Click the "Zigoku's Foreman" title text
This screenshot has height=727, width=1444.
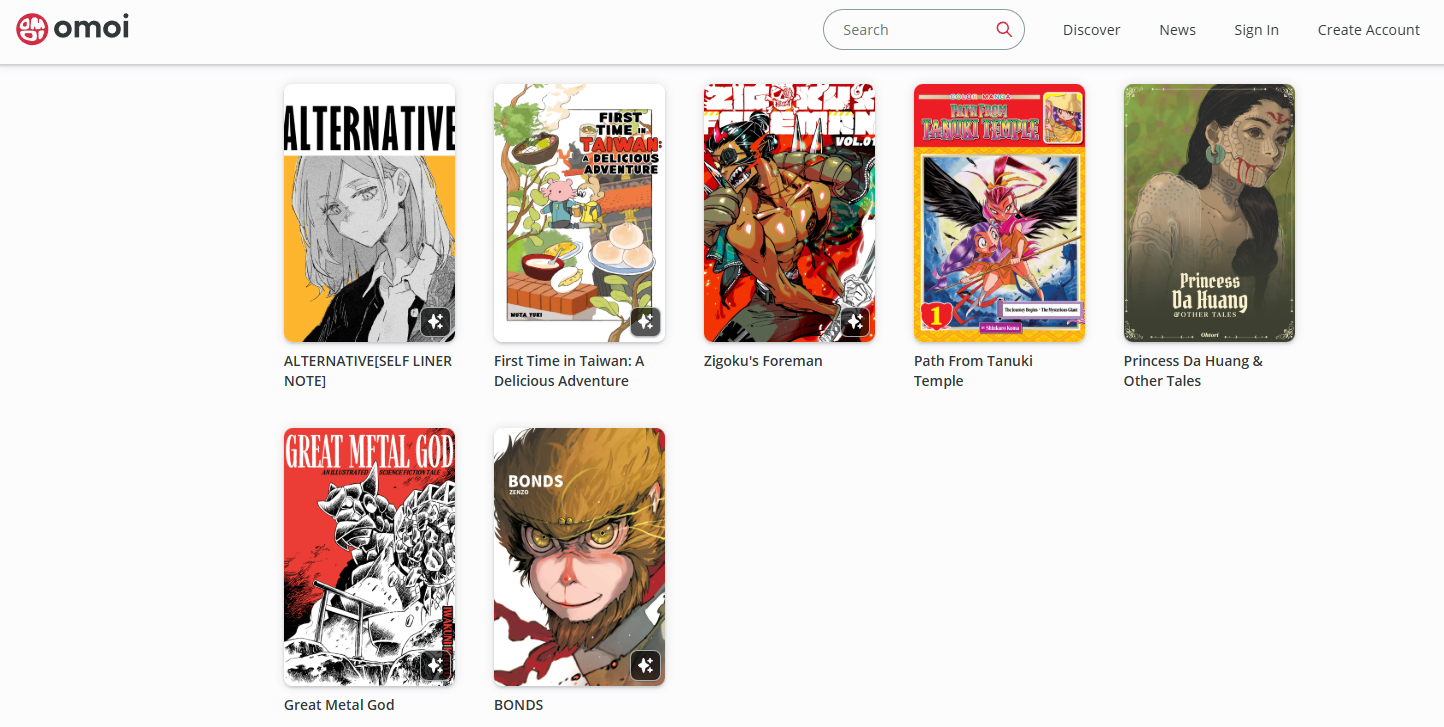[x=763, y=361]
